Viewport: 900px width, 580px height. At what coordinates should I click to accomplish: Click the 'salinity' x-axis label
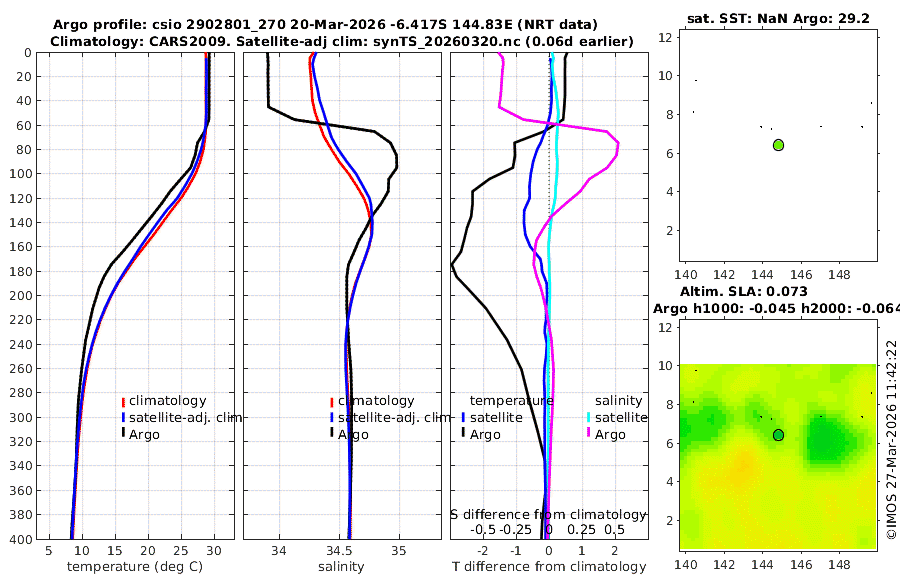coord(341,567)
